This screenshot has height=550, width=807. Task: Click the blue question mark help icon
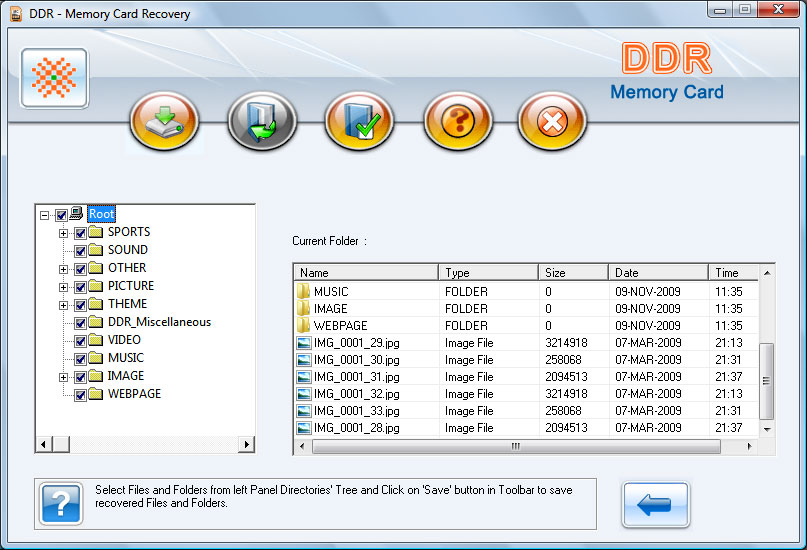[61, 503]
